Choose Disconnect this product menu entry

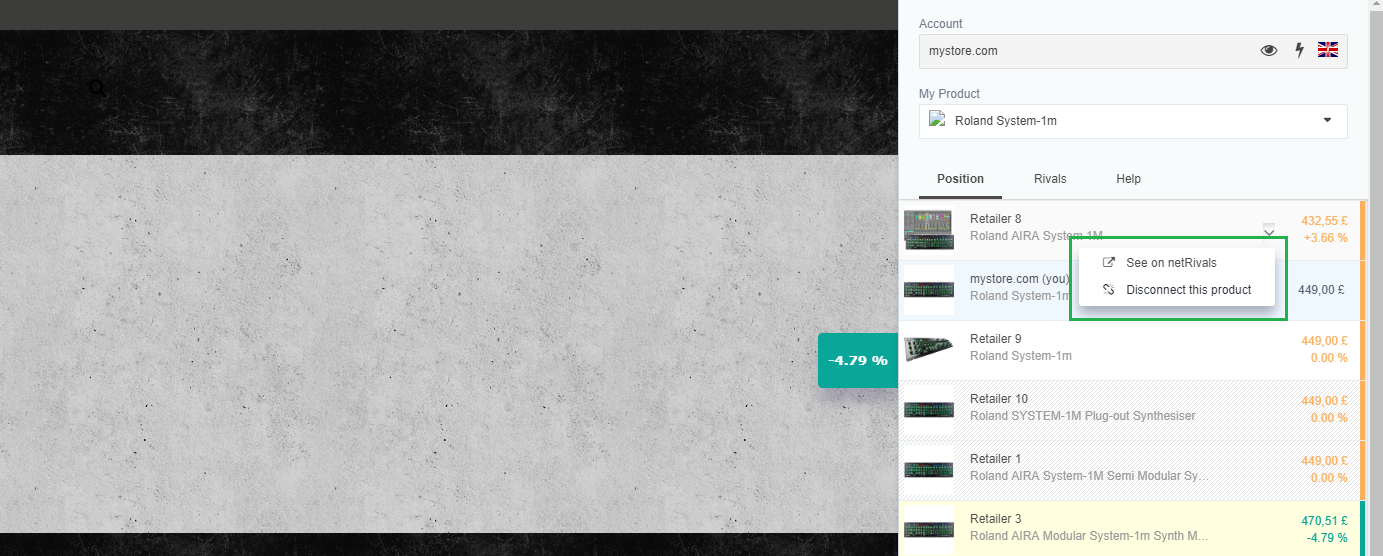tap(1189, 290)
